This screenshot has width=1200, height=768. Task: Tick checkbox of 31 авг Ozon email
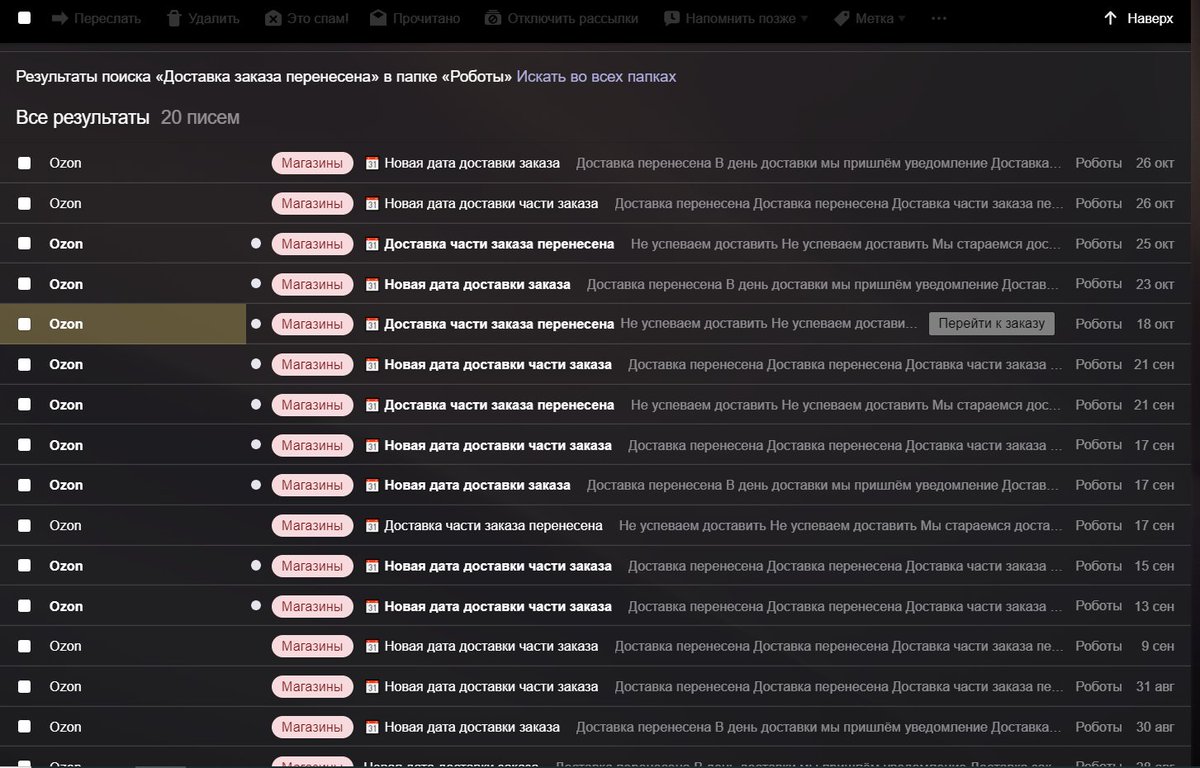24,686
